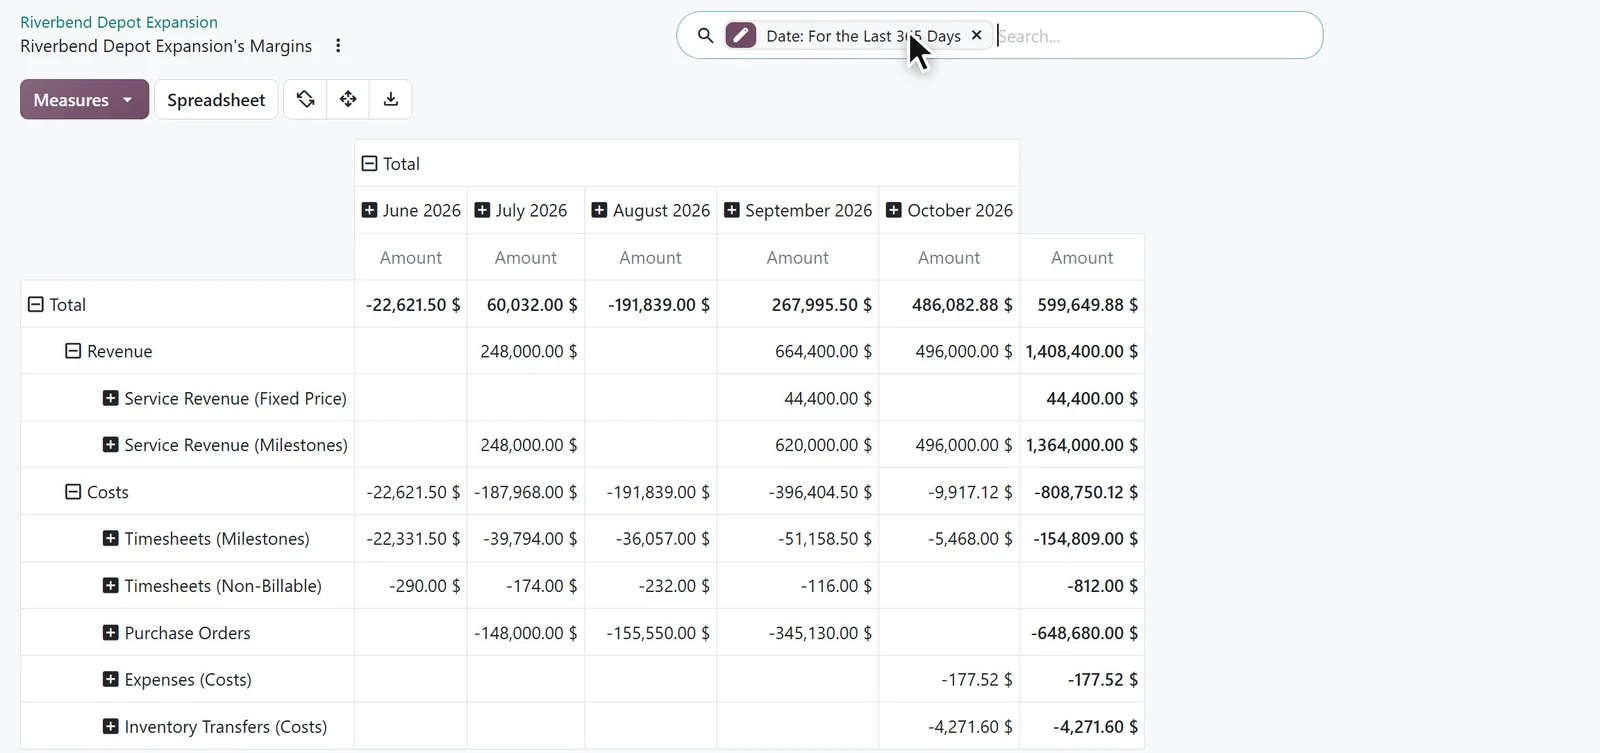The image size is (1600, 753).
Task: Expand the September 2026 column
Action: click(x=731, y=210)
